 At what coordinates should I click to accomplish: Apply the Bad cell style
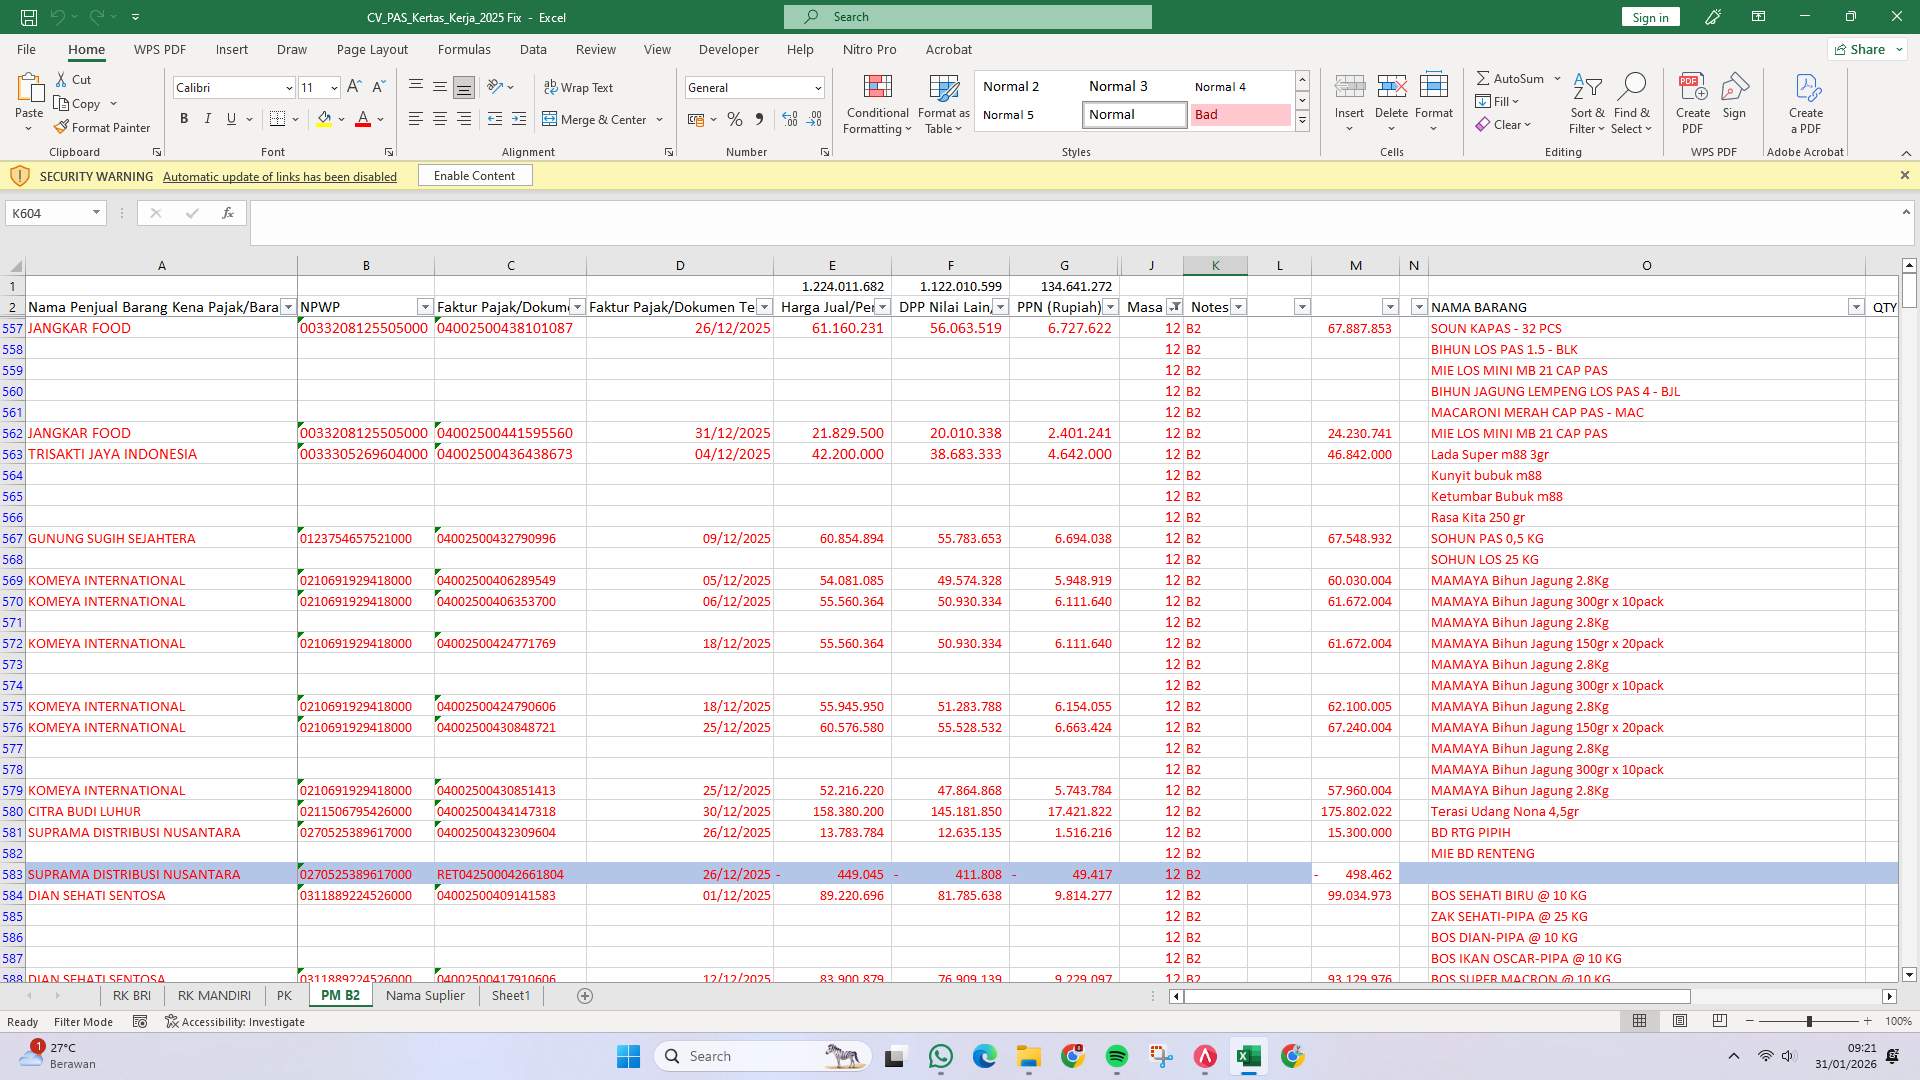click(x=1240, y=115)
